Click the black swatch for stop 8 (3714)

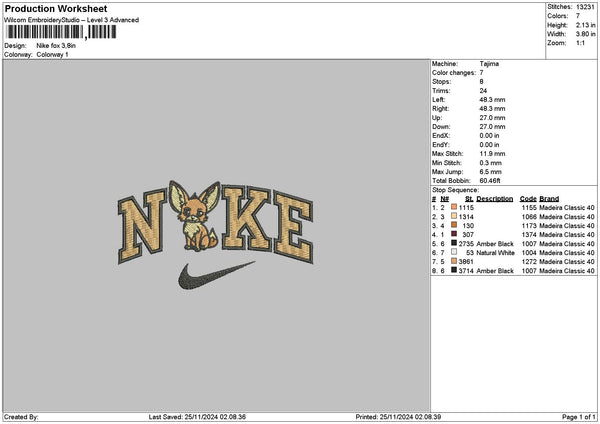click(x=454, y=270)
